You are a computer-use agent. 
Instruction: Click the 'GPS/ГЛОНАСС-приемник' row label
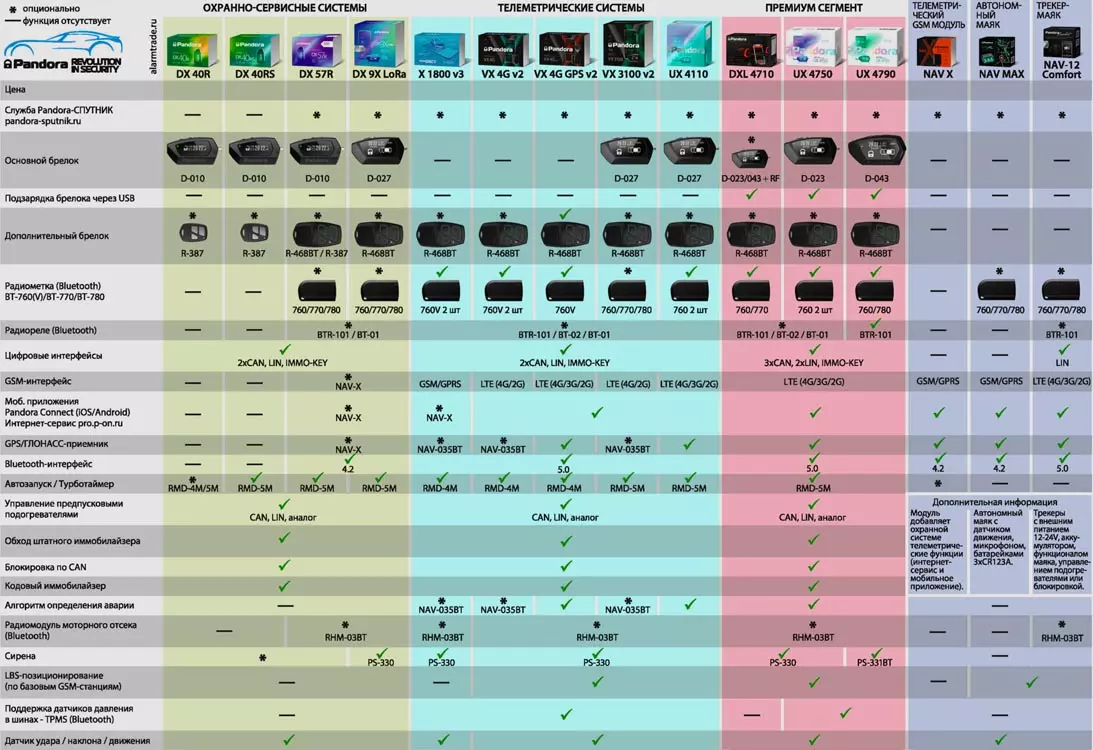tap(56, 443)
